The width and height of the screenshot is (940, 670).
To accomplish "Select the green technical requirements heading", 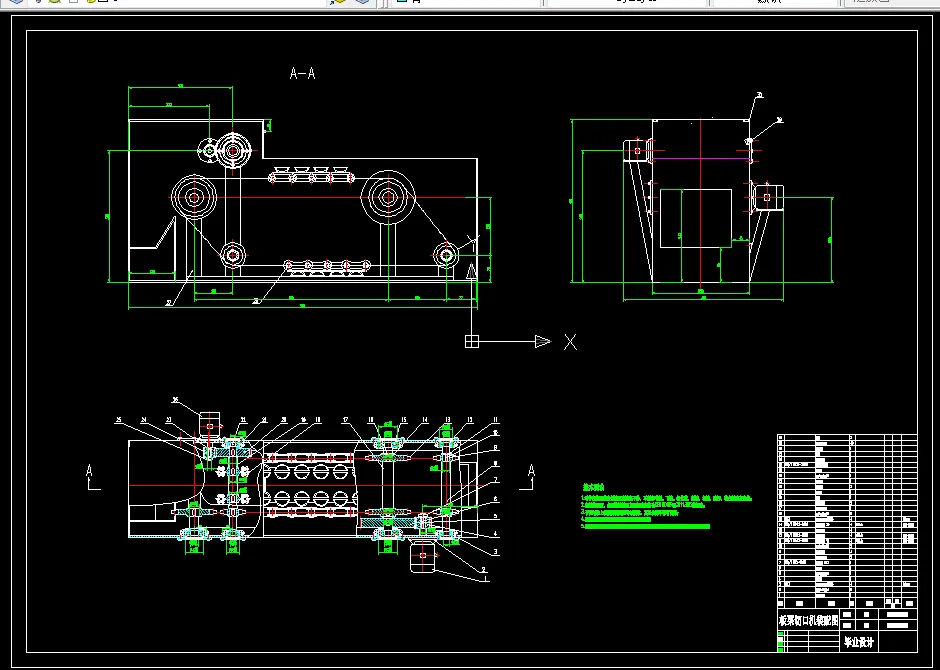I will [x=593, y=488].
